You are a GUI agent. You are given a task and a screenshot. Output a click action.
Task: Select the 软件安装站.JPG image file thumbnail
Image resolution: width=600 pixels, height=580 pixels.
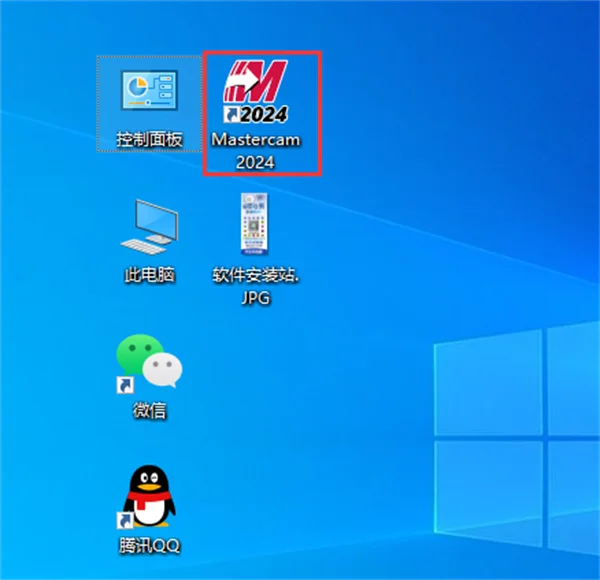tap(254, 224)
